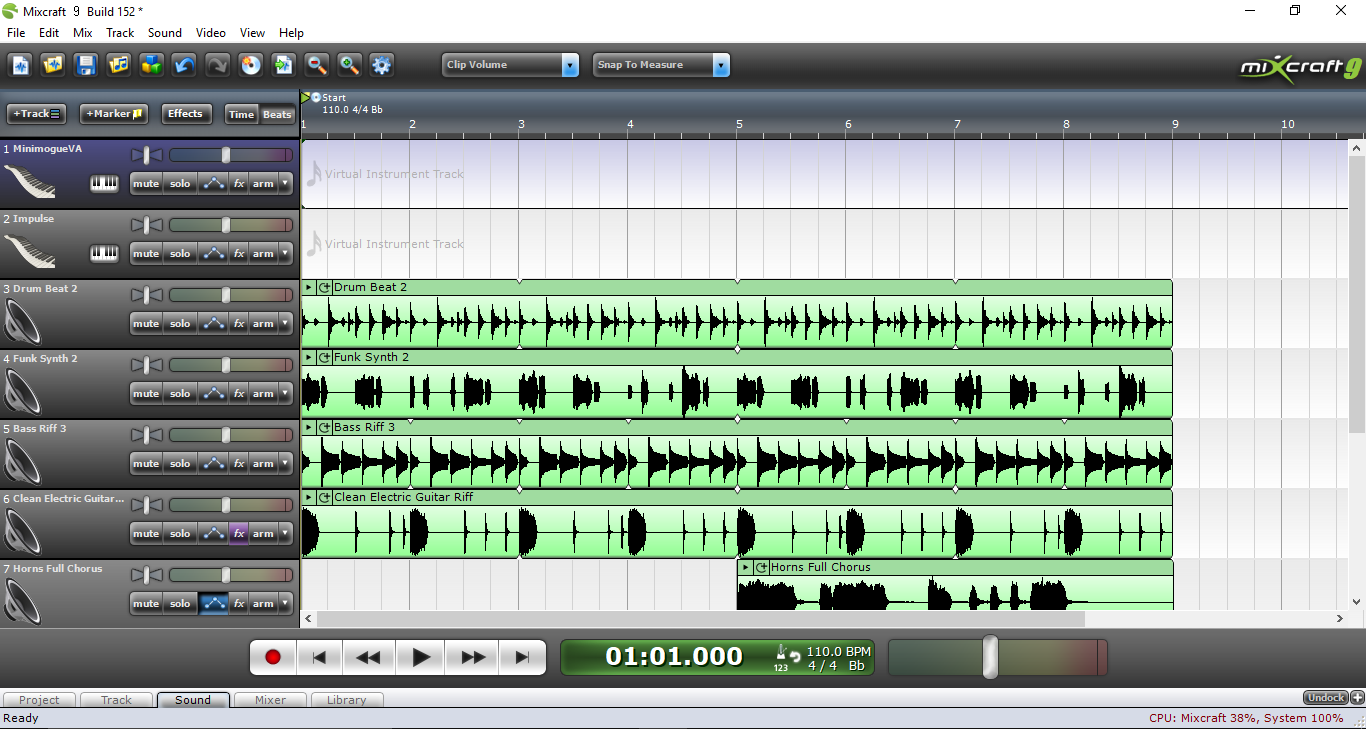Click the Open Project folder icon
Screen dimensions: 1366x729
(x=53, y=65)
